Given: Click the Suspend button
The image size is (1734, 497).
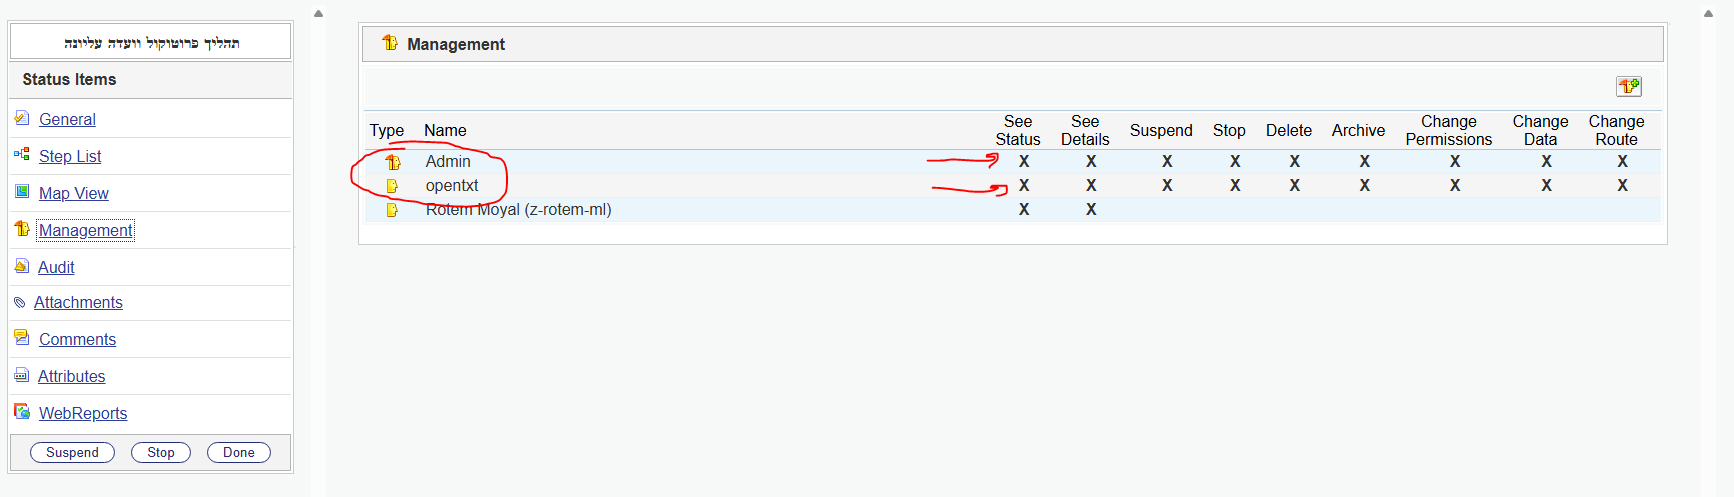Looking at the screenshot, I should [73, 452].
